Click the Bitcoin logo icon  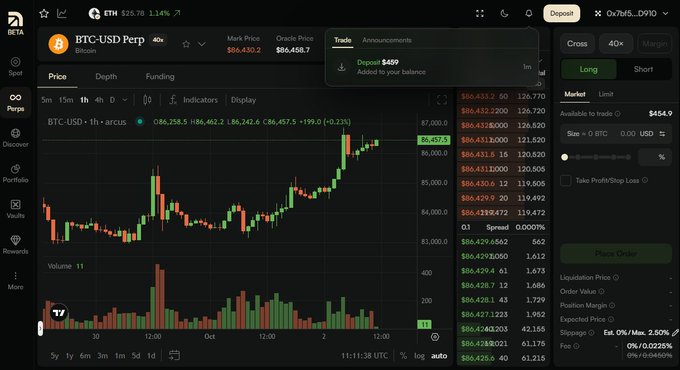pos(59,44)
